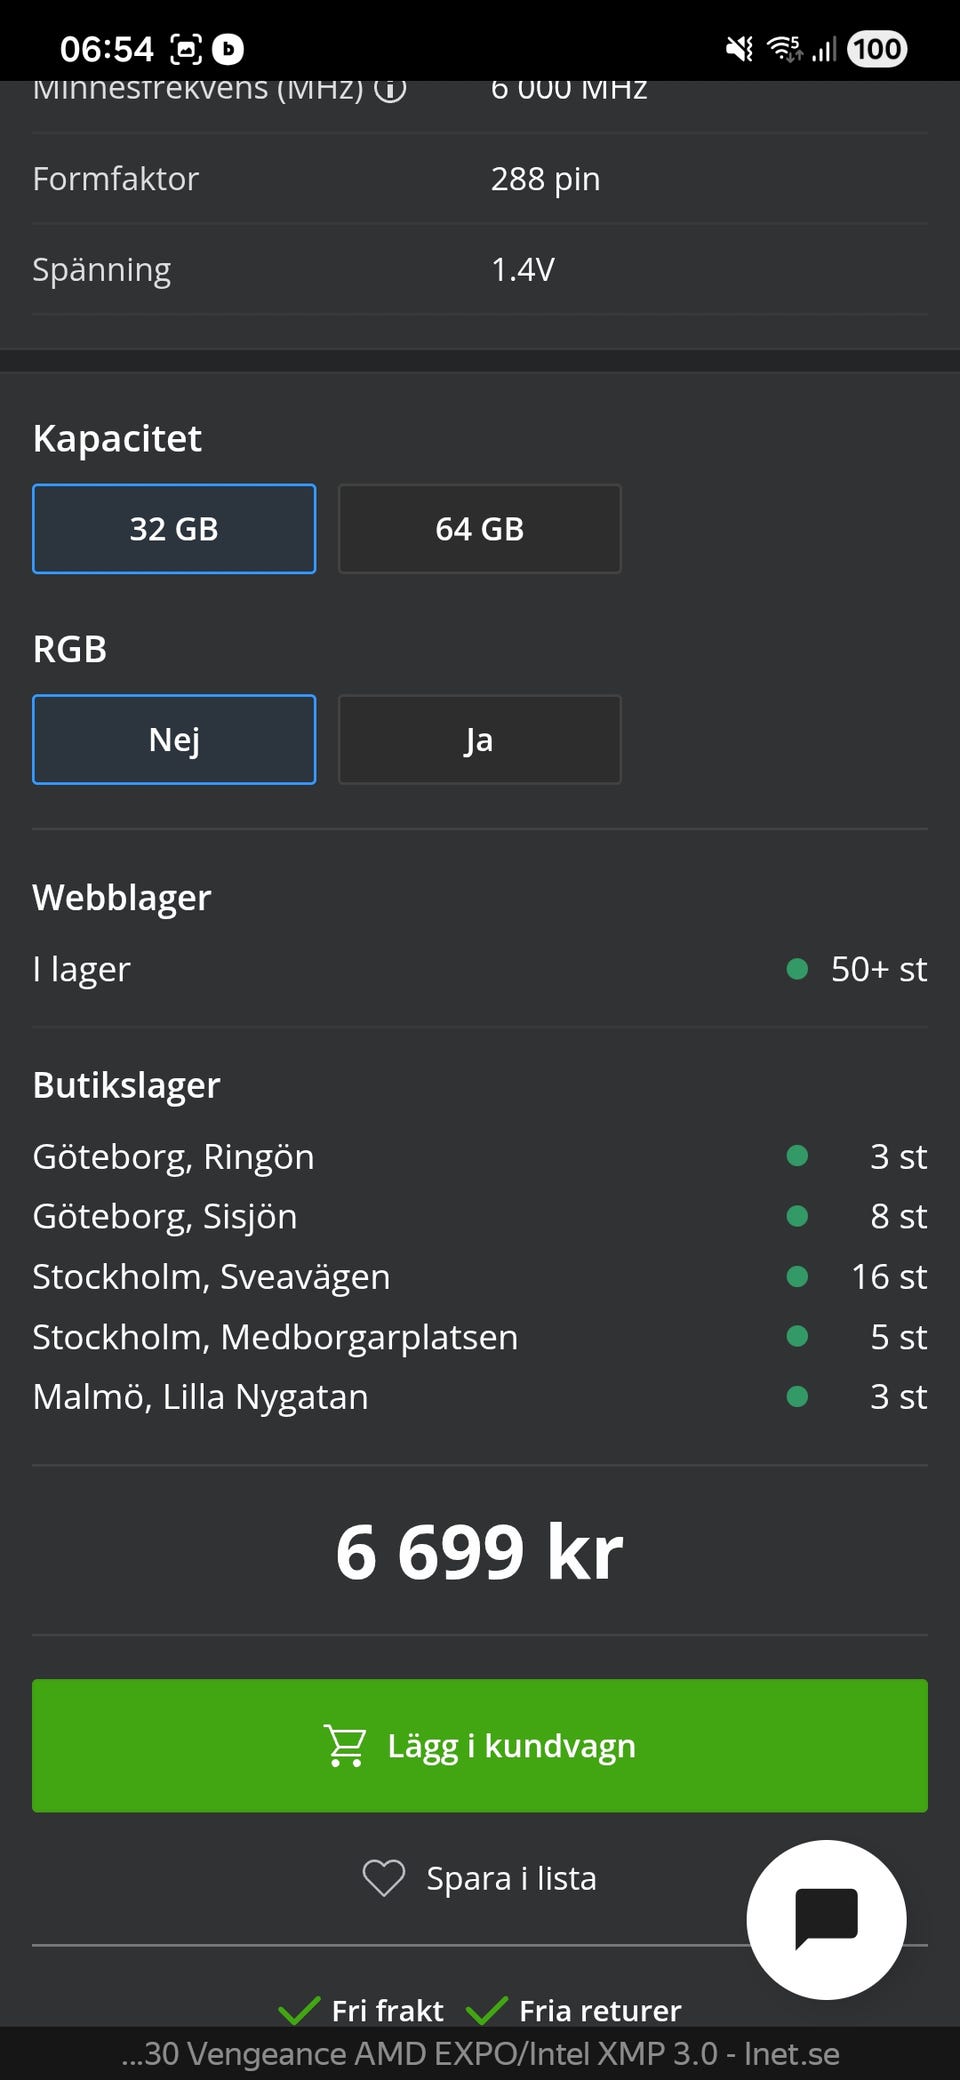Tap the muted sound status icon
This screenshot has height=2080, width=960.
click(739, 48)
